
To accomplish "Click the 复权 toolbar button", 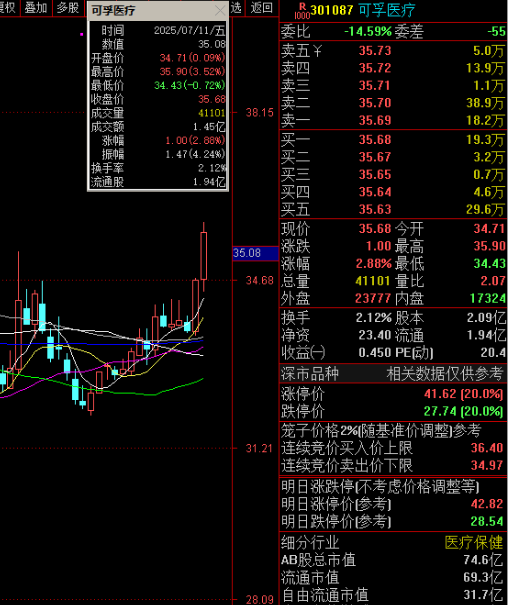I will coord(8,7).
